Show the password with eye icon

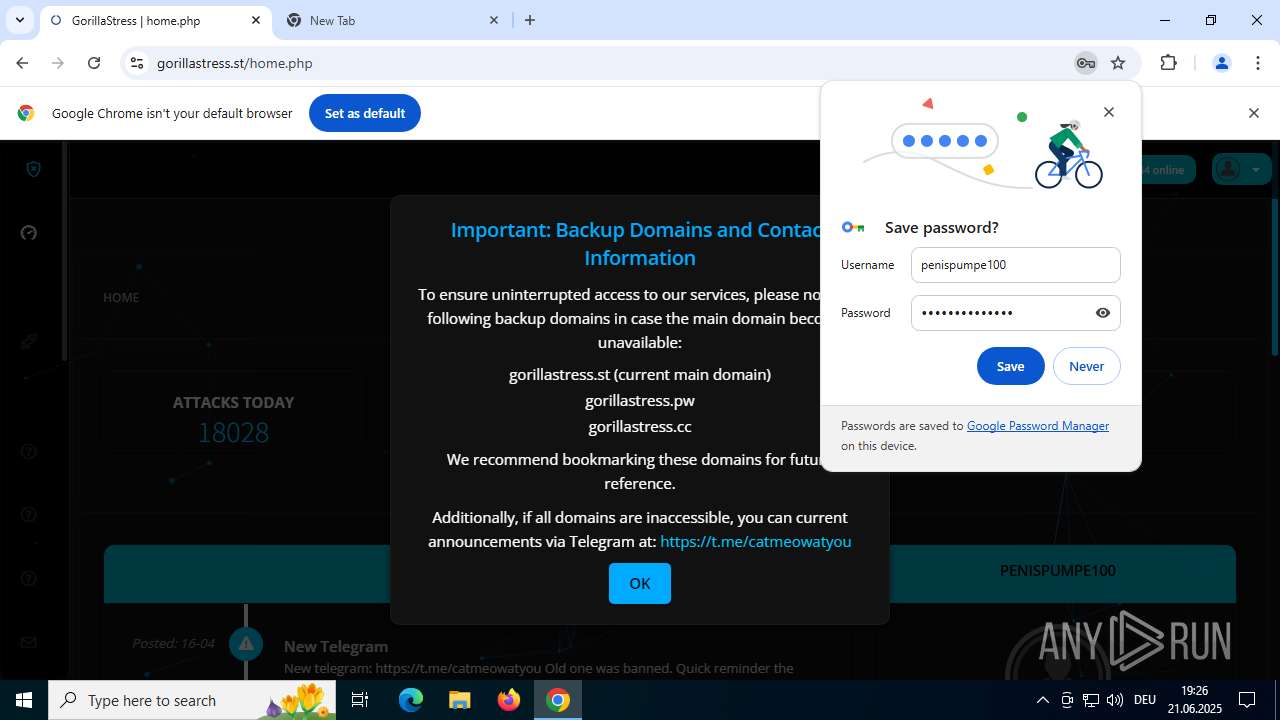tap(1103, 313)
